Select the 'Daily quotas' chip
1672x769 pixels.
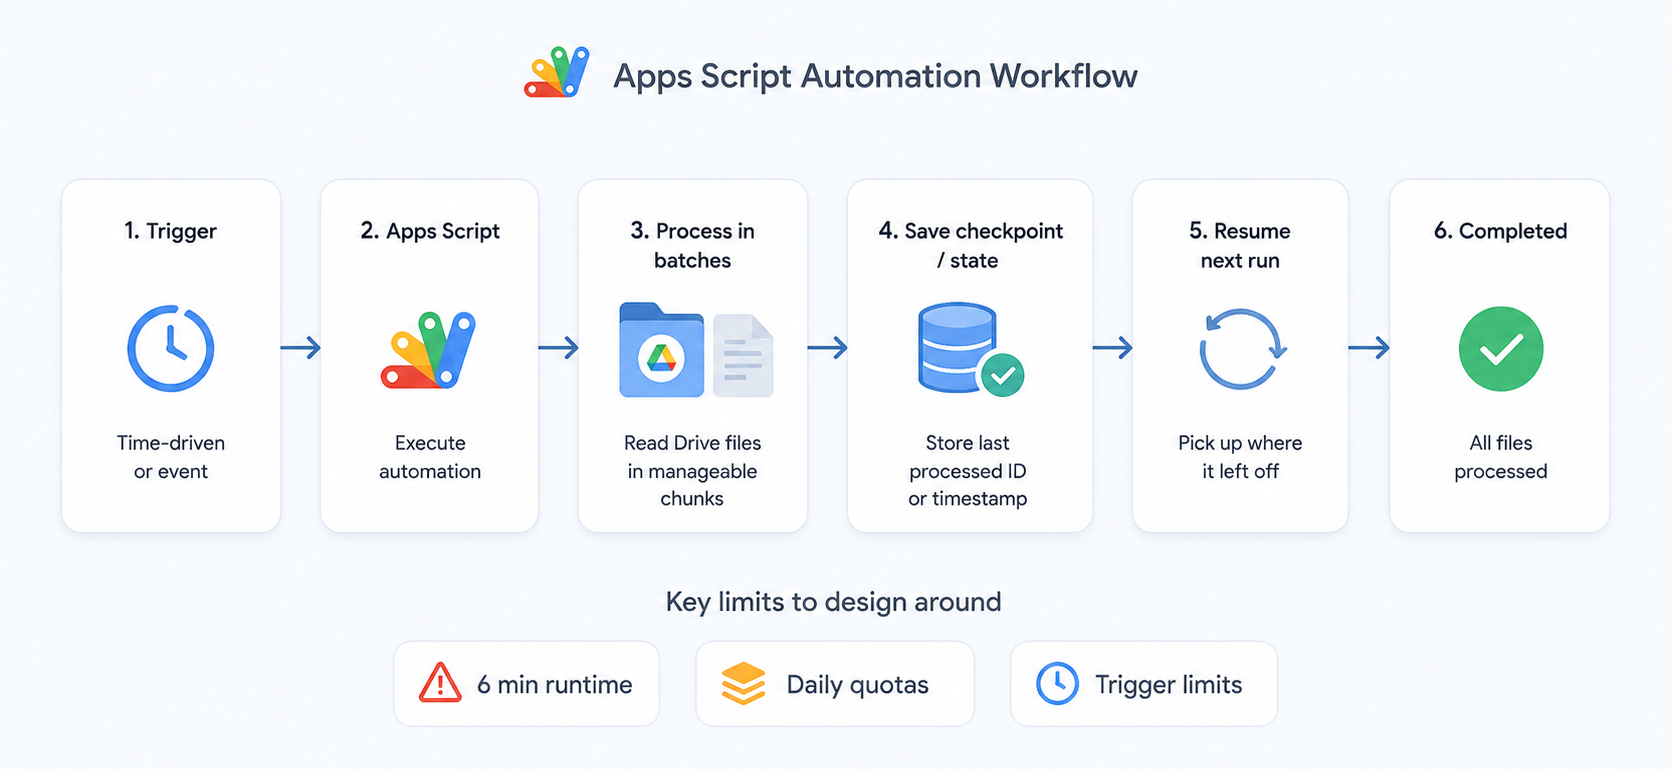click(x=835, y=684)
